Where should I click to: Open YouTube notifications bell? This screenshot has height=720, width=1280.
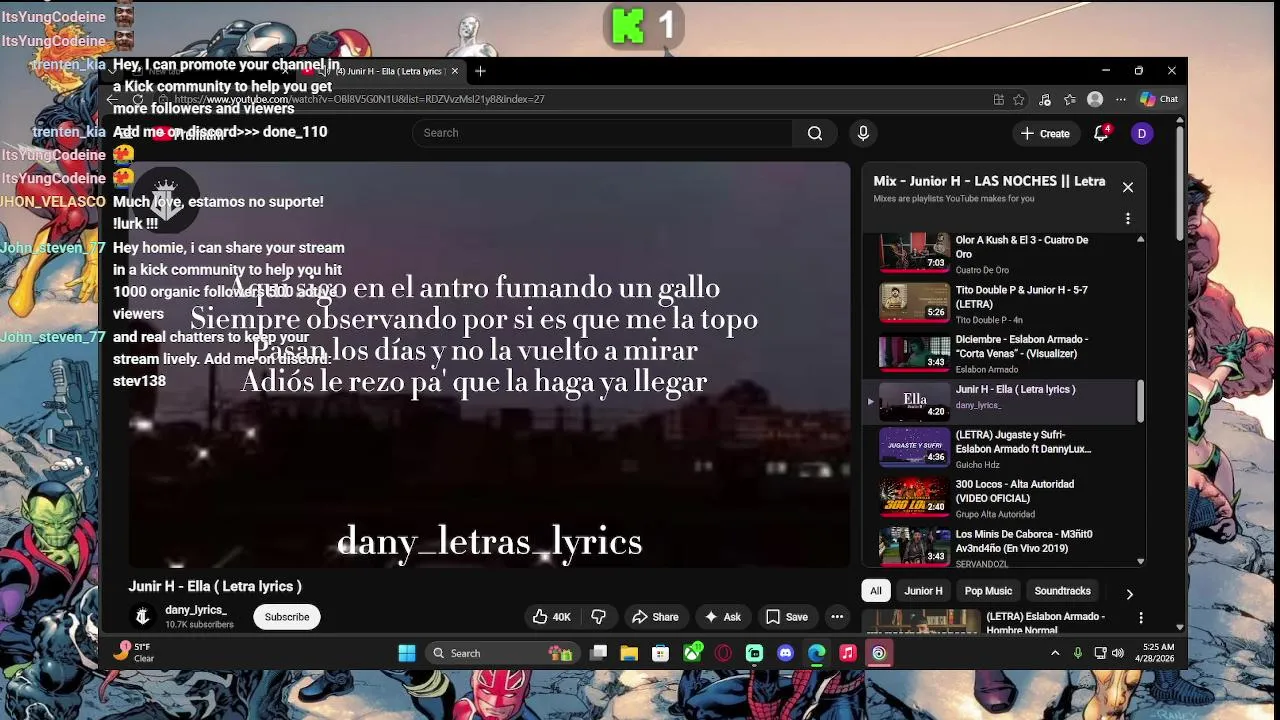1101,133
